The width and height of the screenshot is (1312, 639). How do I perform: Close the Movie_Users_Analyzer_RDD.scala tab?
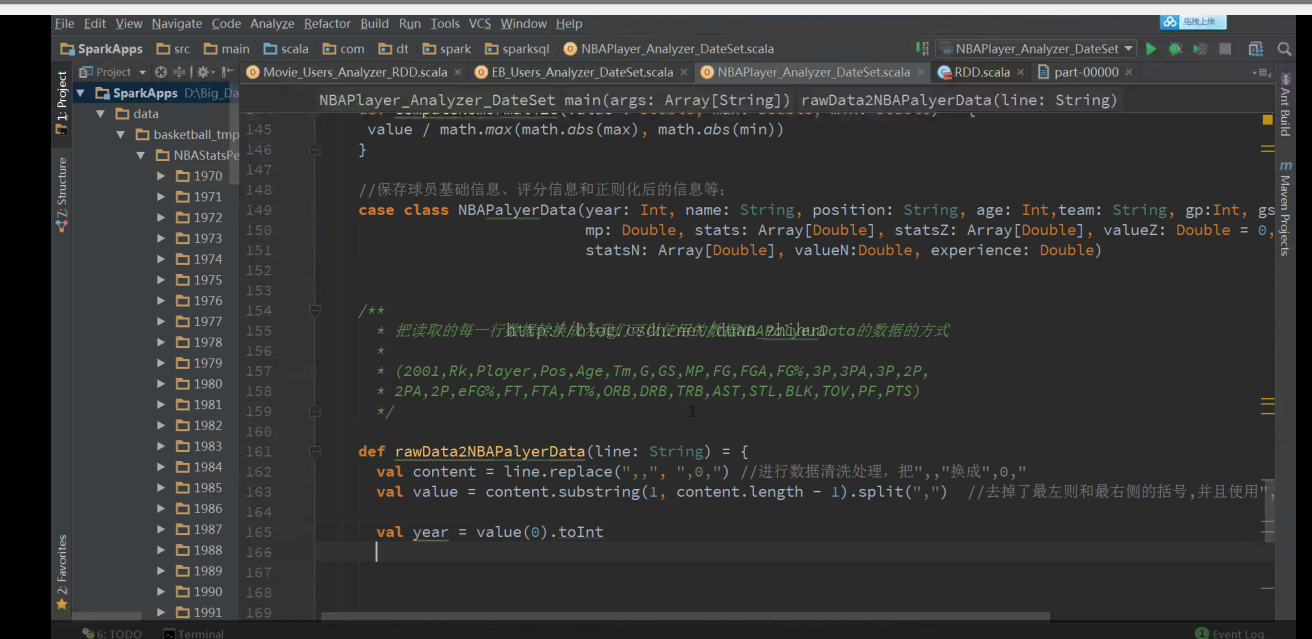point(458,72)
